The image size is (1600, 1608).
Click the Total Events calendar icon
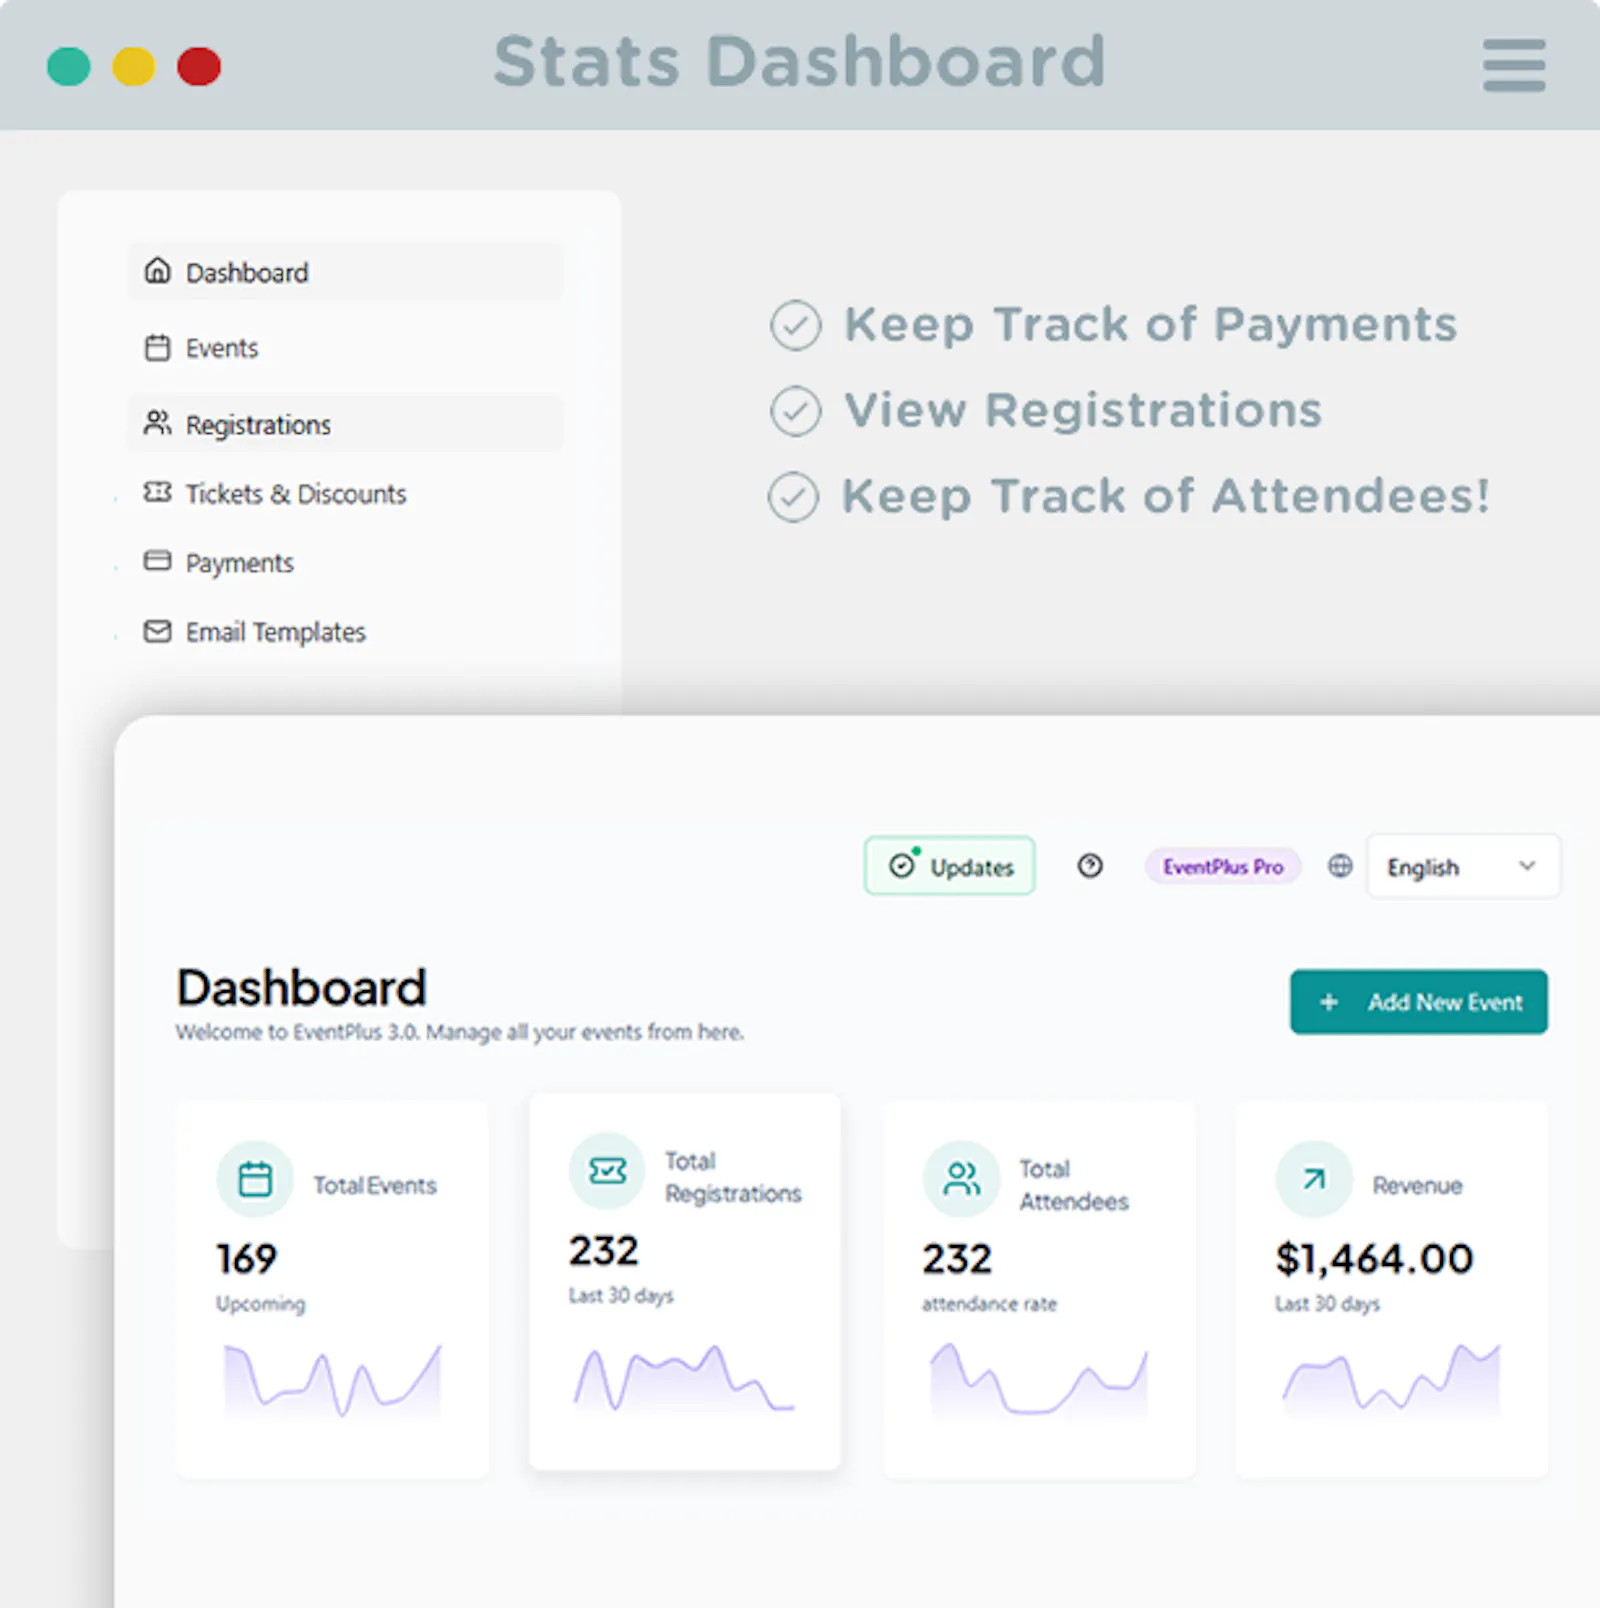point(255,1179)
